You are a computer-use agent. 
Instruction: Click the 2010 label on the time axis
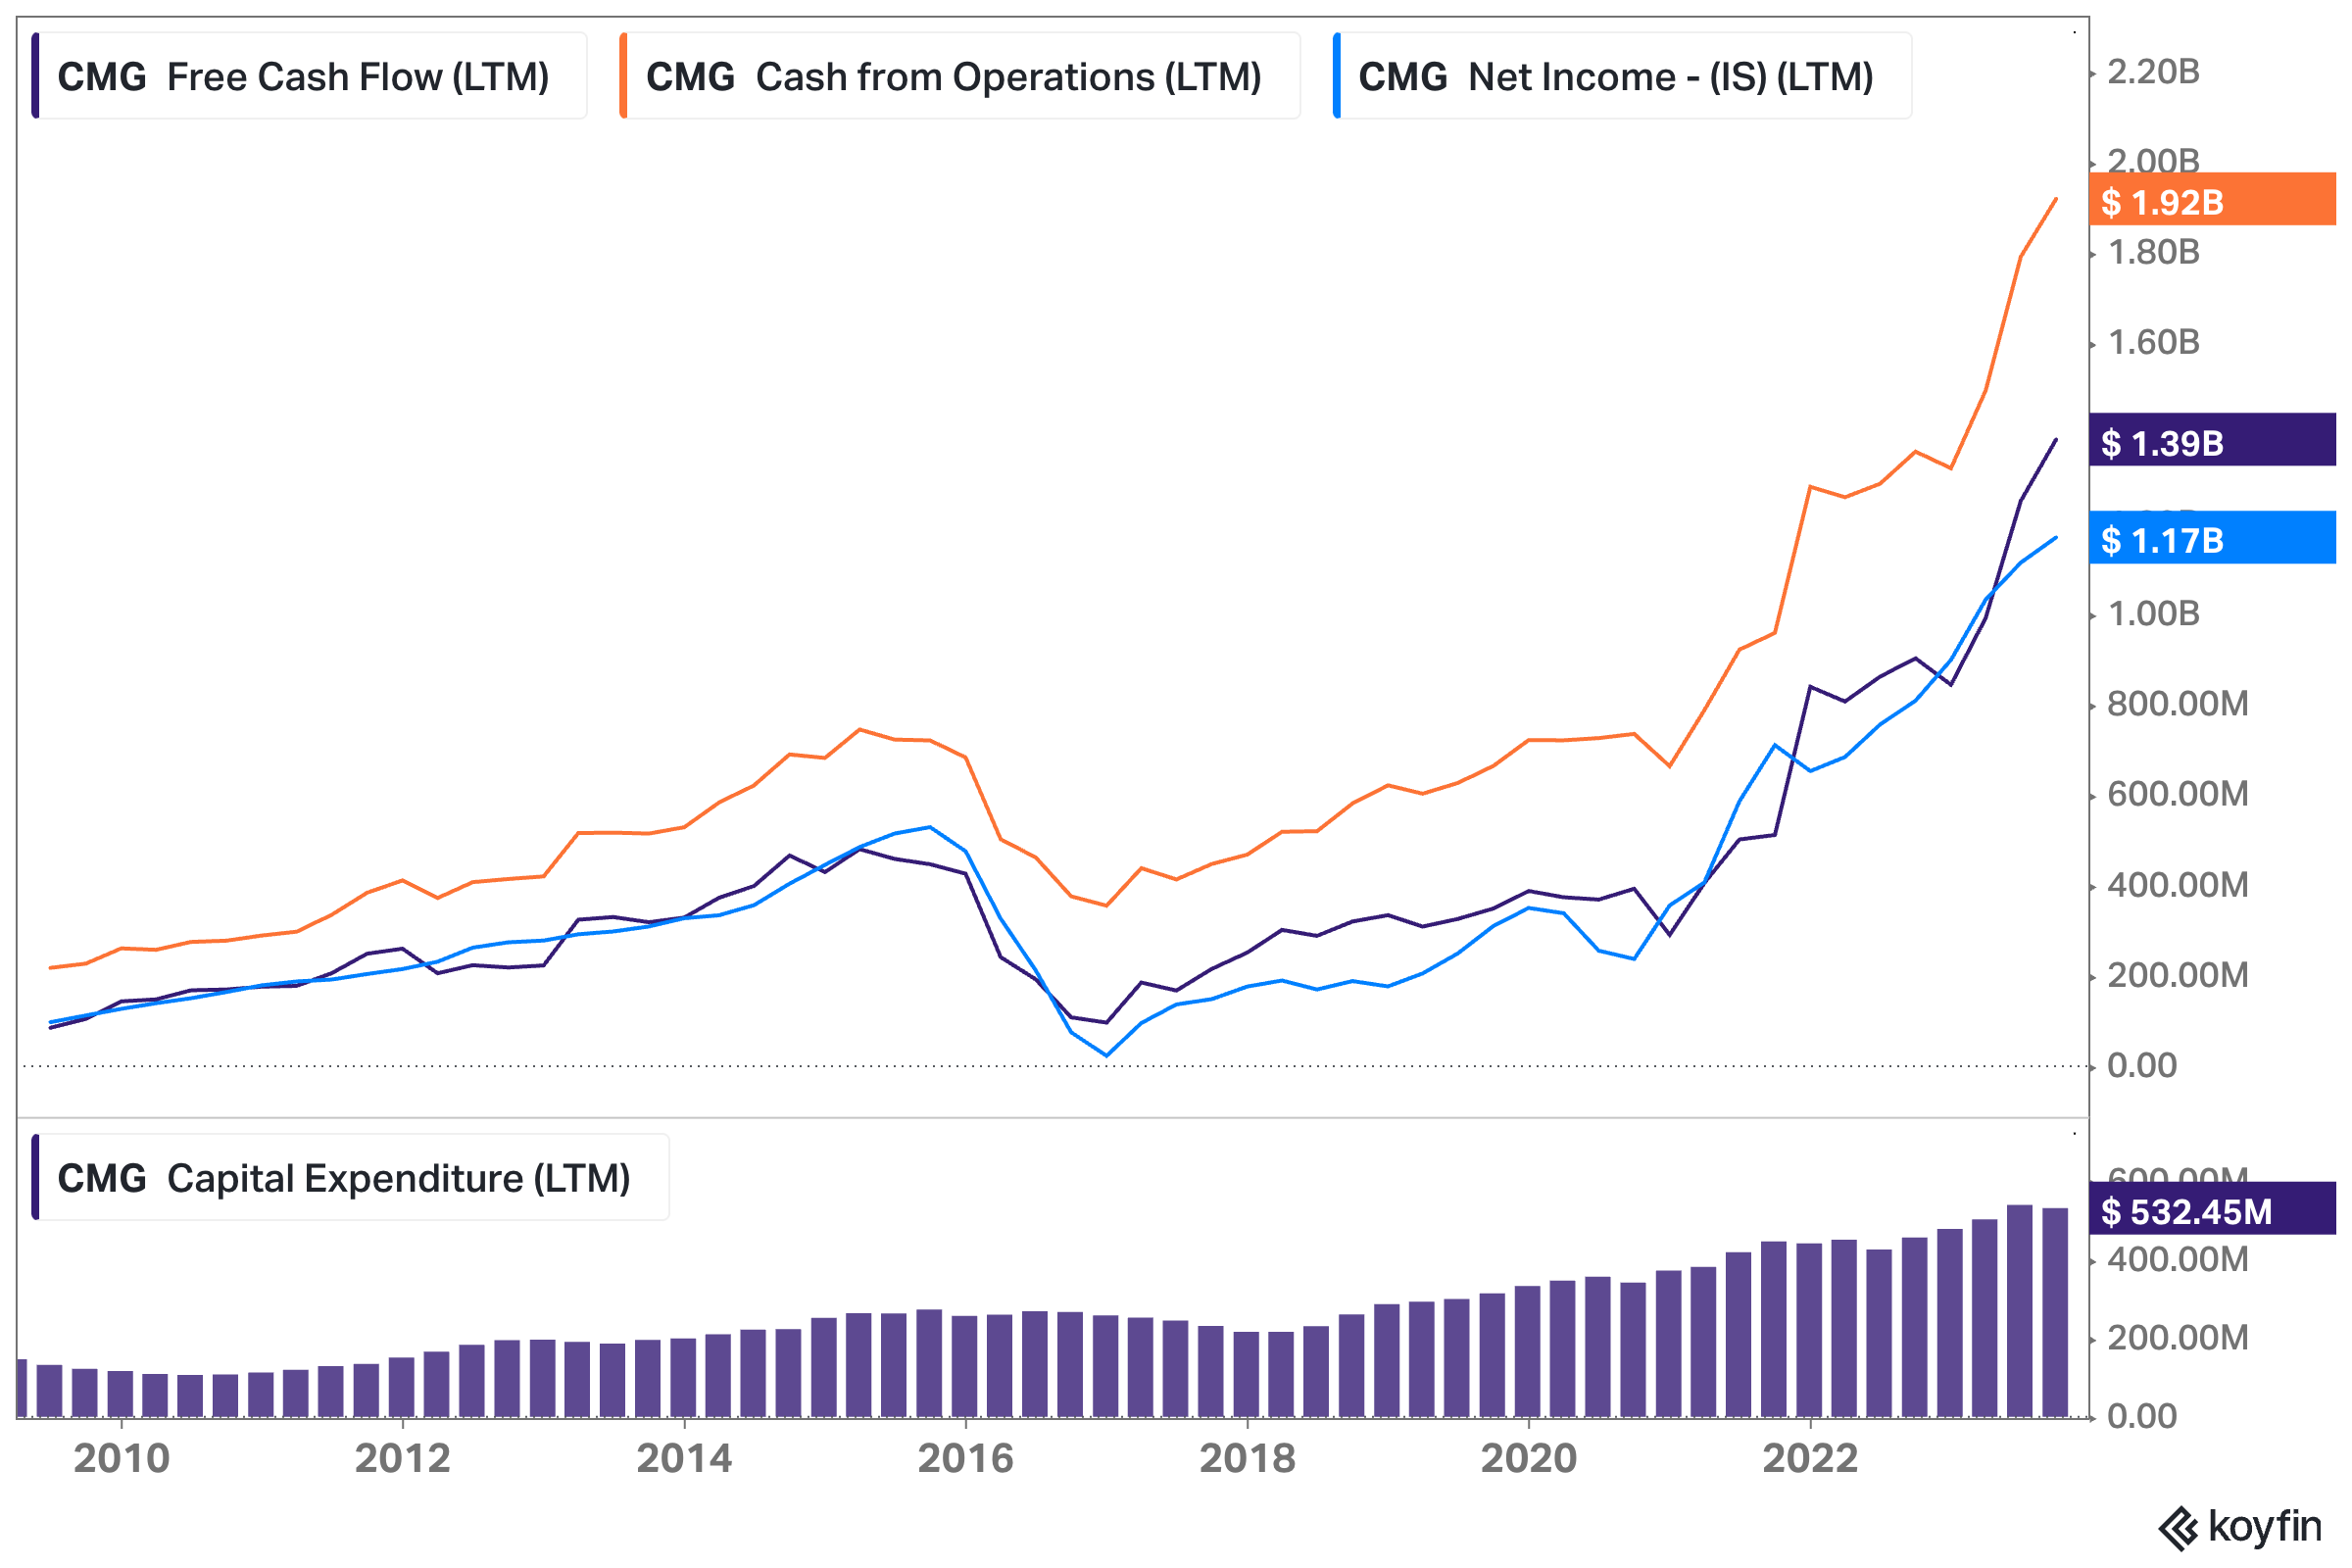tap(122, 1459)
